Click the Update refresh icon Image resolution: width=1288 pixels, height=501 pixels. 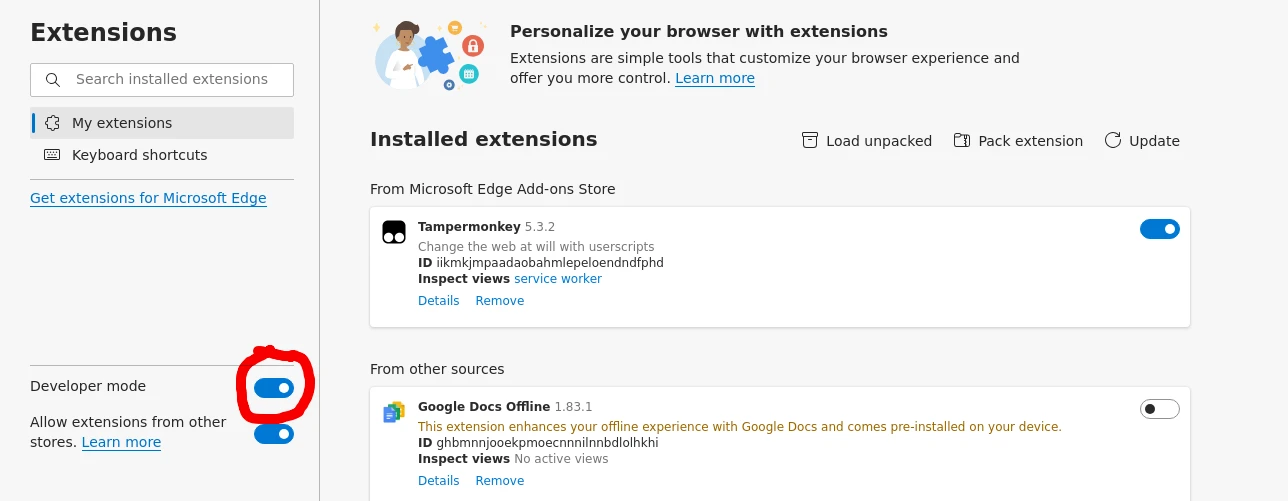tap(1113, 140)
